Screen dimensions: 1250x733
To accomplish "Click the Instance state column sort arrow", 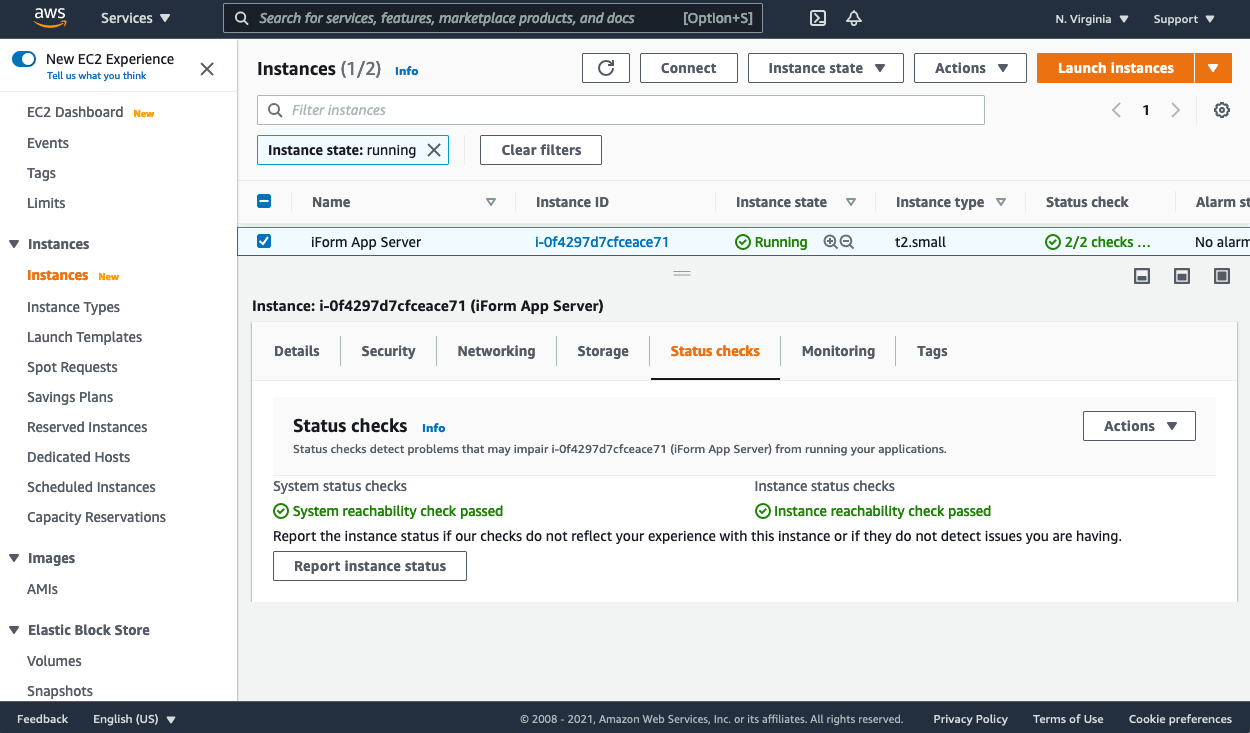I will tap(851, 202).
